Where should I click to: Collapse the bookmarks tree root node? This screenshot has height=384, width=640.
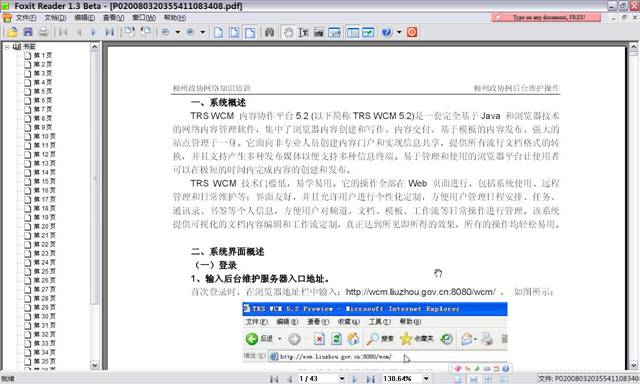click(7, 47)
